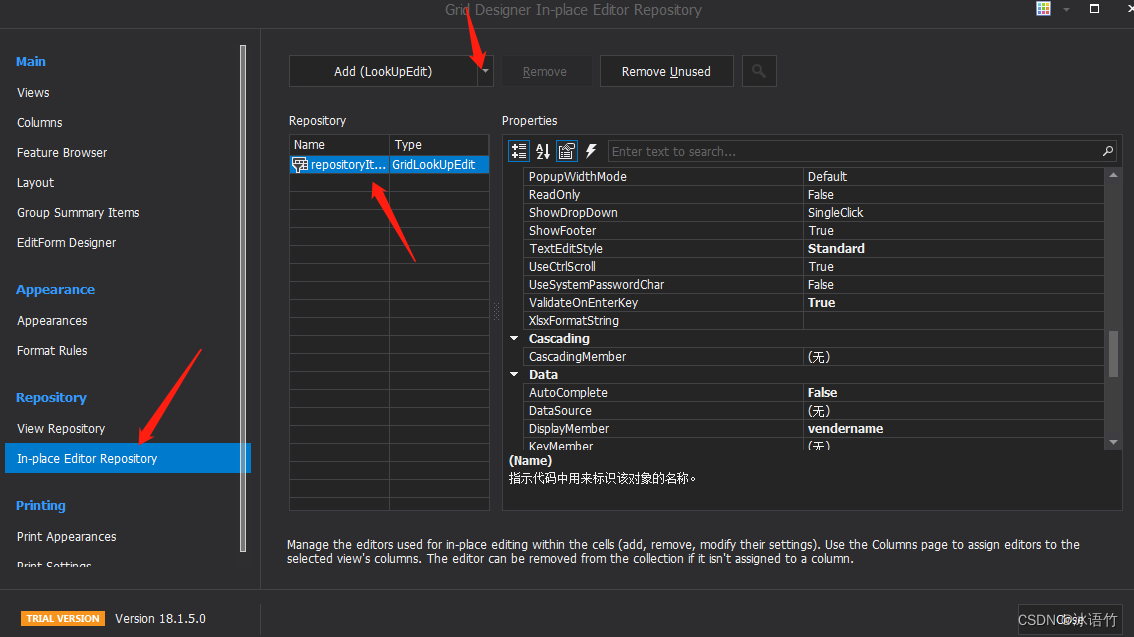This screenshot has height=637, width=1134.
Task: Collapse the Data category
Action: tap(514, 374)
